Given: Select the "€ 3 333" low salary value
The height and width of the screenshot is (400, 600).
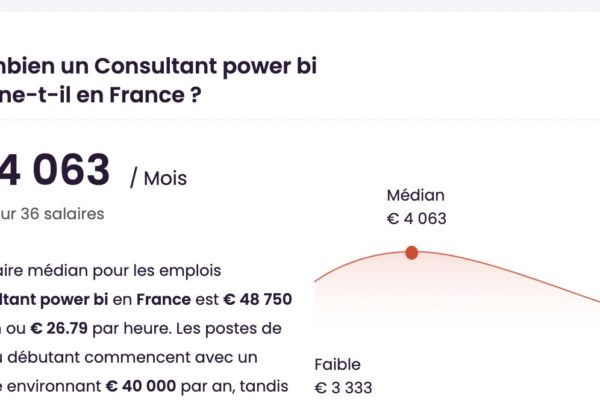Looking at the screenshot, I should click(x=343, y=388).
